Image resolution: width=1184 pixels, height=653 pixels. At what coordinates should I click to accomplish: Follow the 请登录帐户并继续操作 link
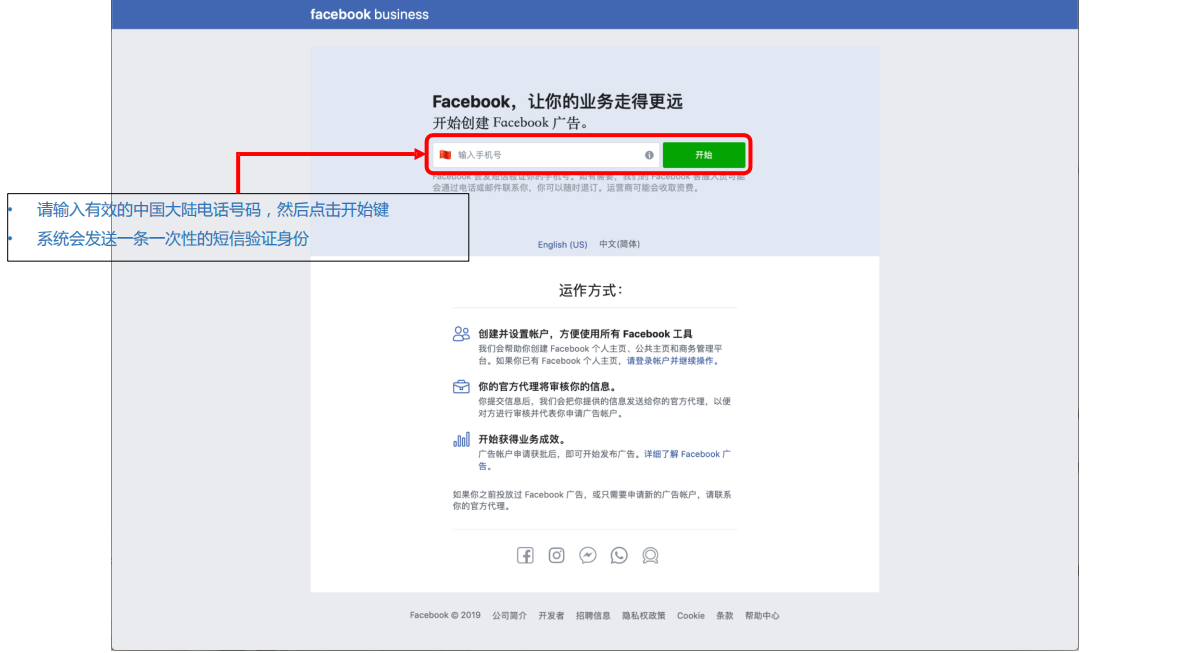pyautogui.click(x=673, y=361)
